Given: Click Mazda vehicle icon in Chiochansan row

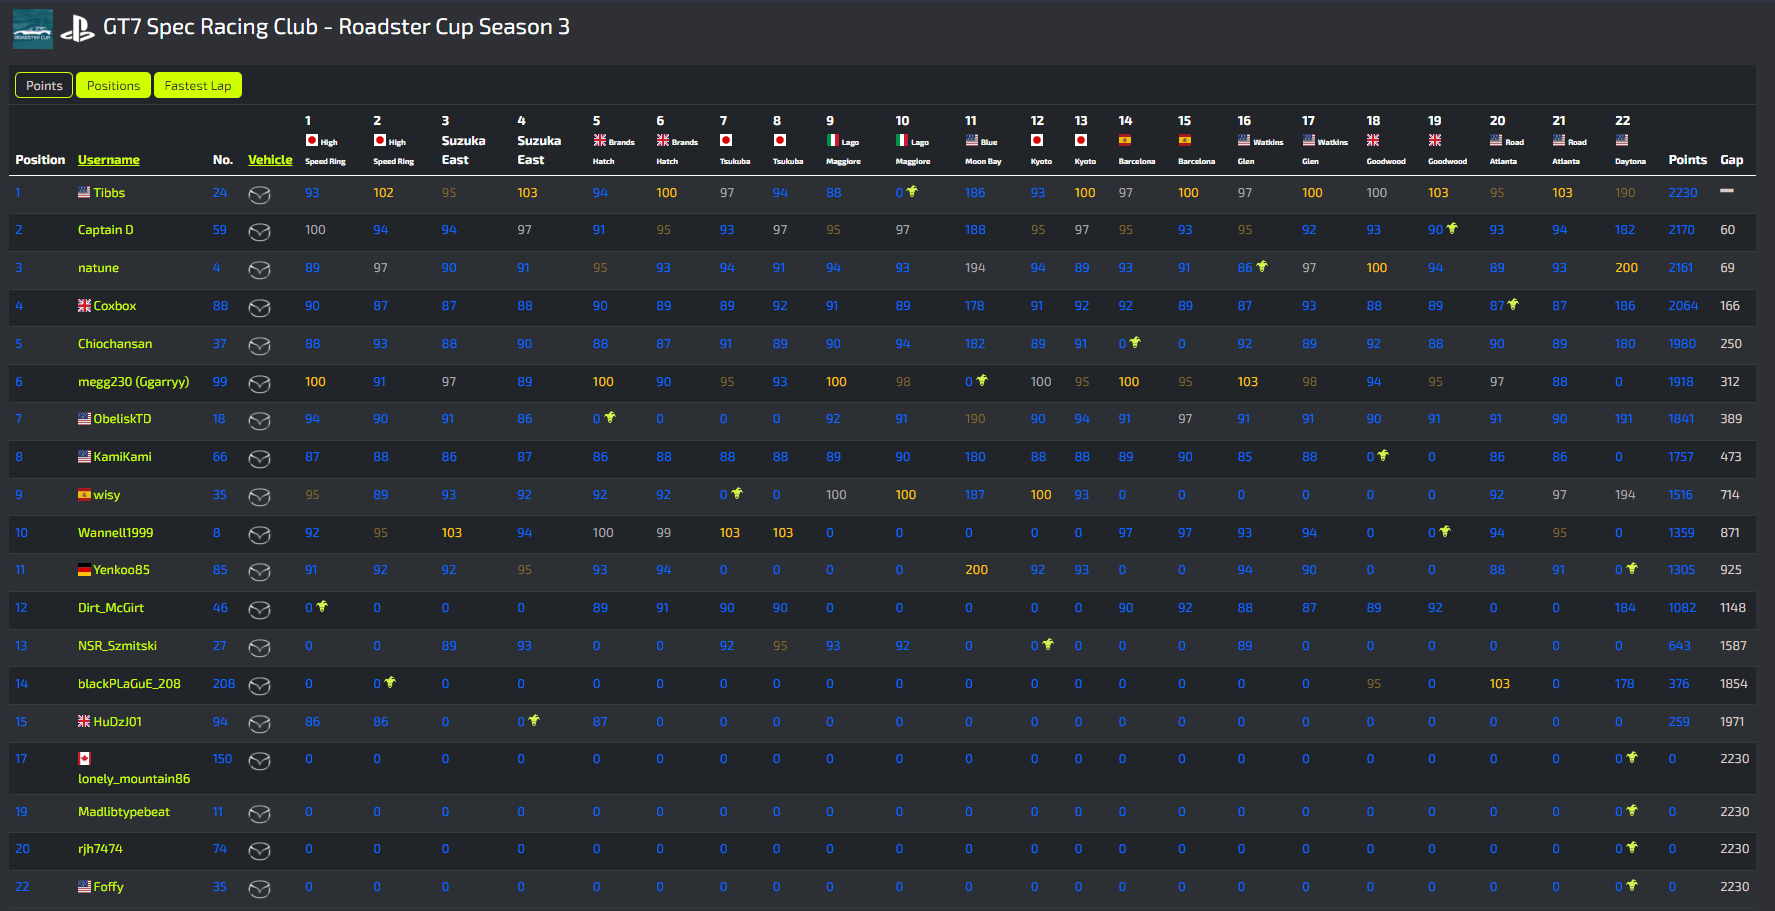Looking at the screenshot, I should (260, 346).
